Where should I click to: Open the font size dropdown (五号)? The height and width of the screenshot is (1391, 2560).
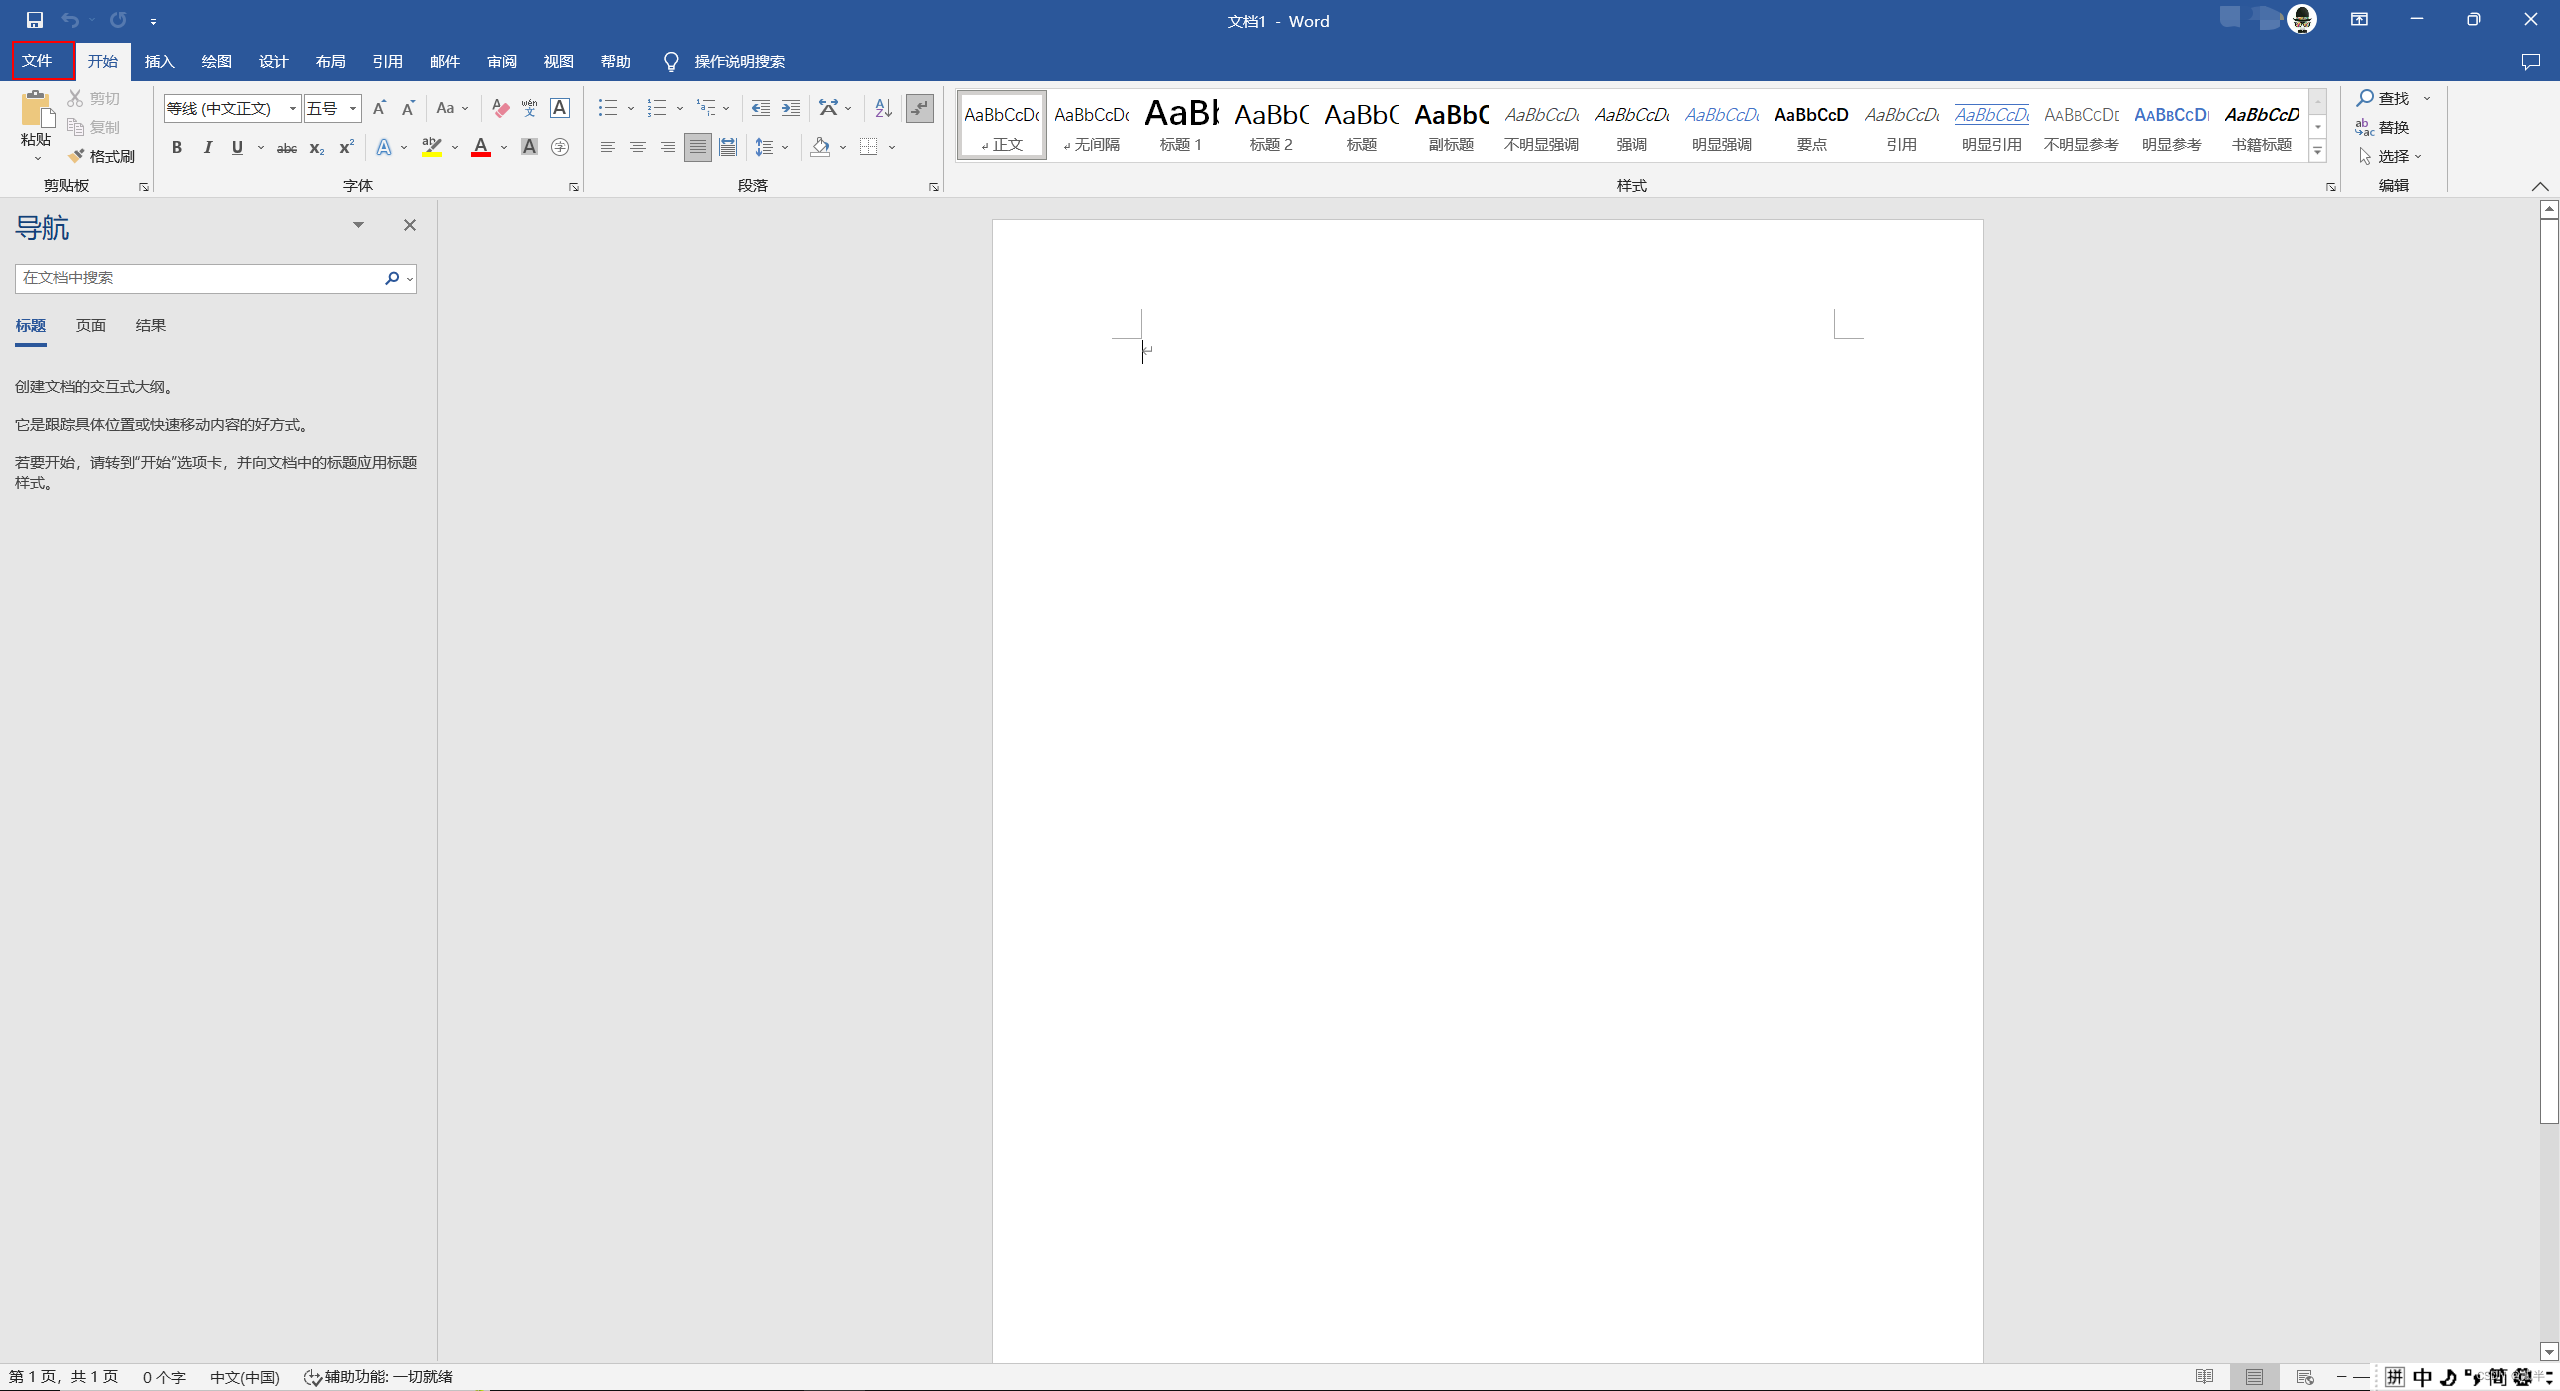[x=353, y=108]
